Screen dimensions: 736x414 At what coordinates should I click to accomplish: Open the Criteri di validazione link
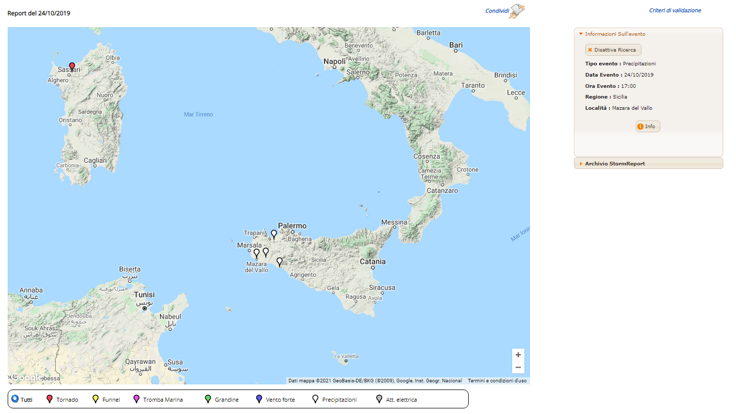pos(675,11)
